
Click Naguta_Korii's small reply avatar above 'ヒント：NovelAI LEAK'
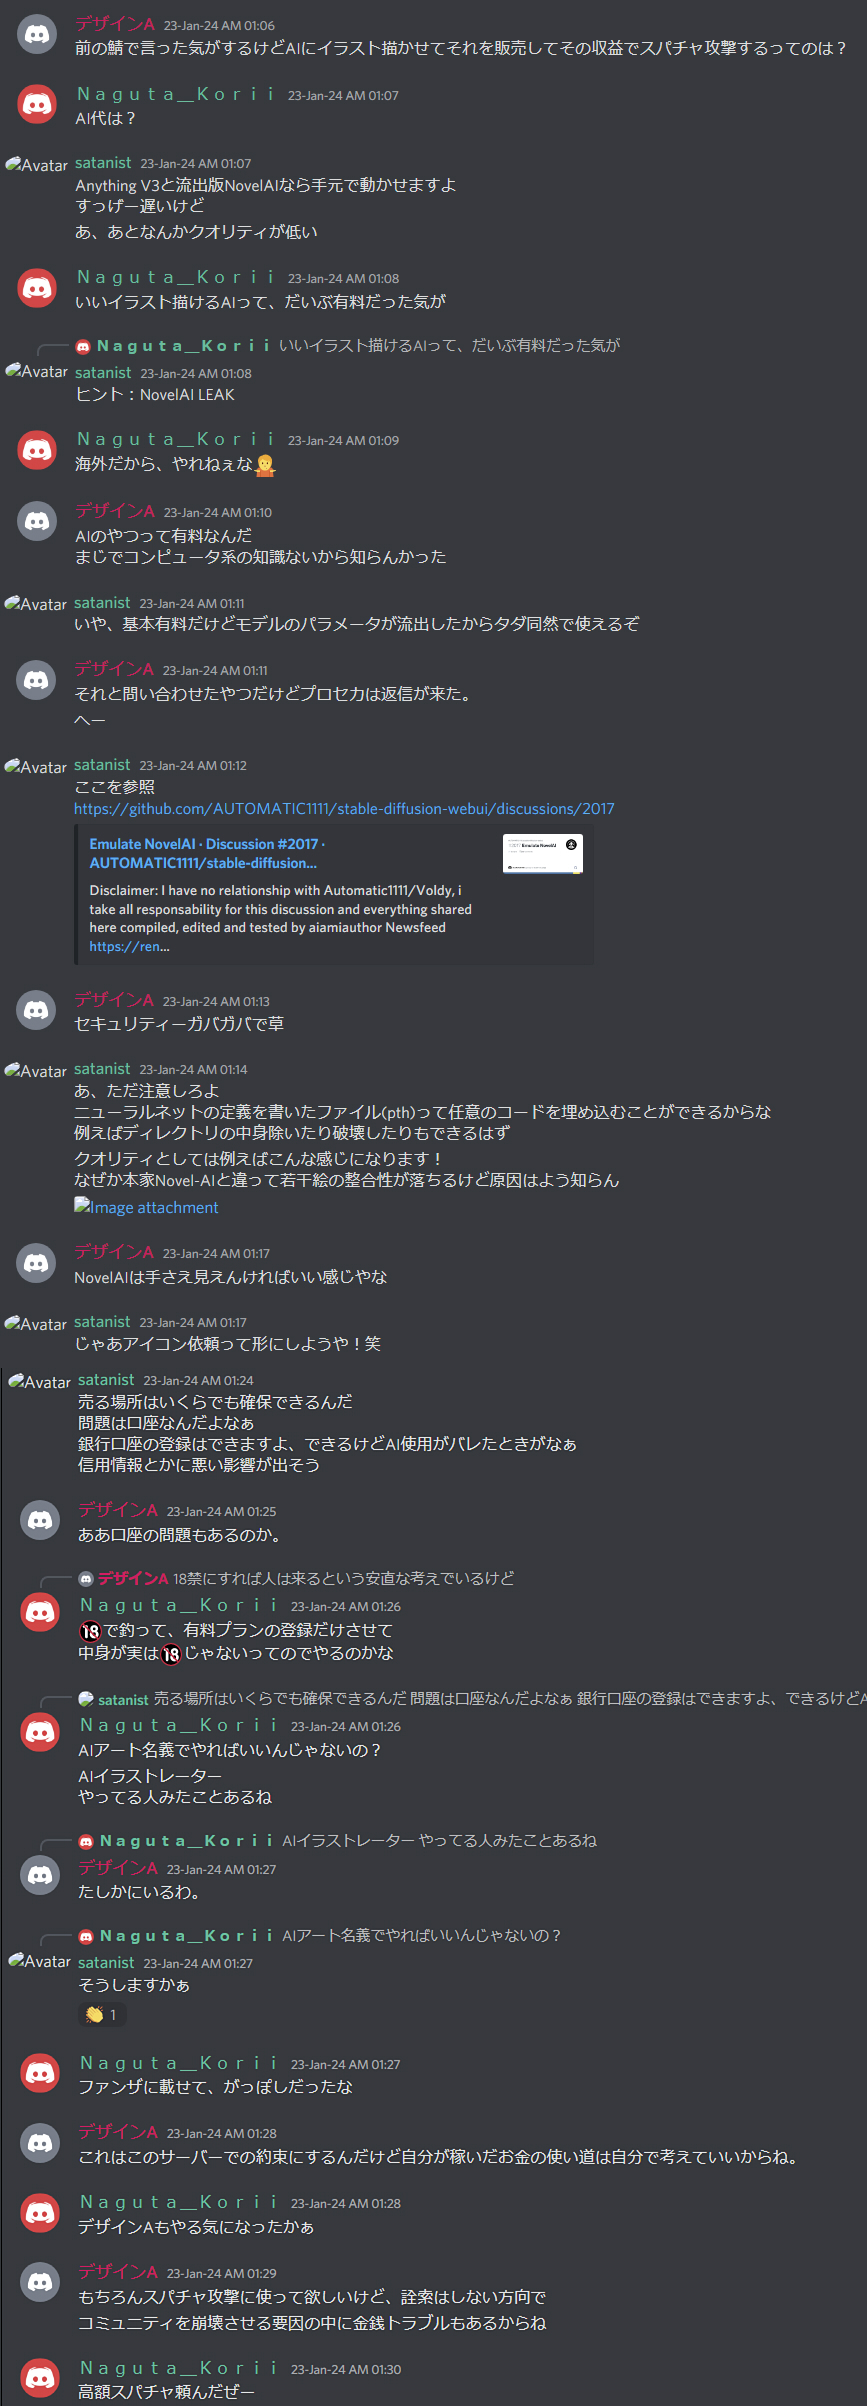coord(84,346)
